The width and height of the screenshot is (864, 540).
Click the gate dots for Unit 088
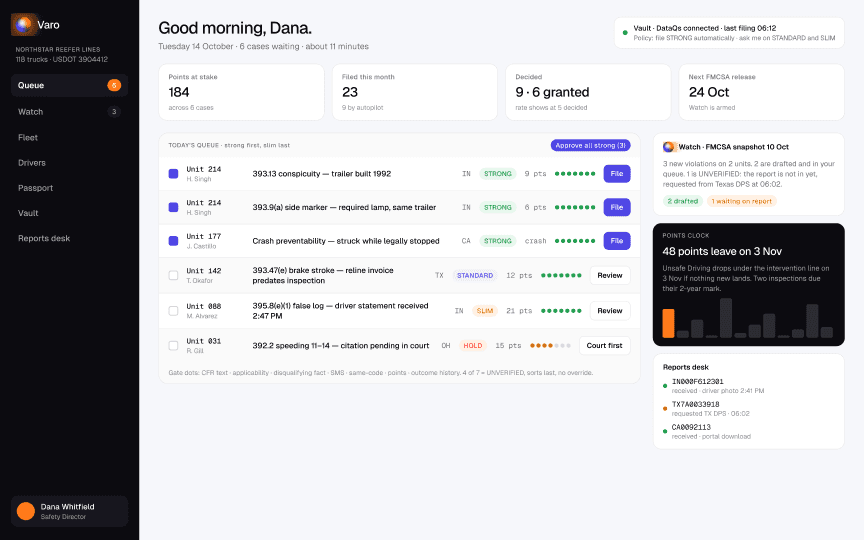coord(561,311)
